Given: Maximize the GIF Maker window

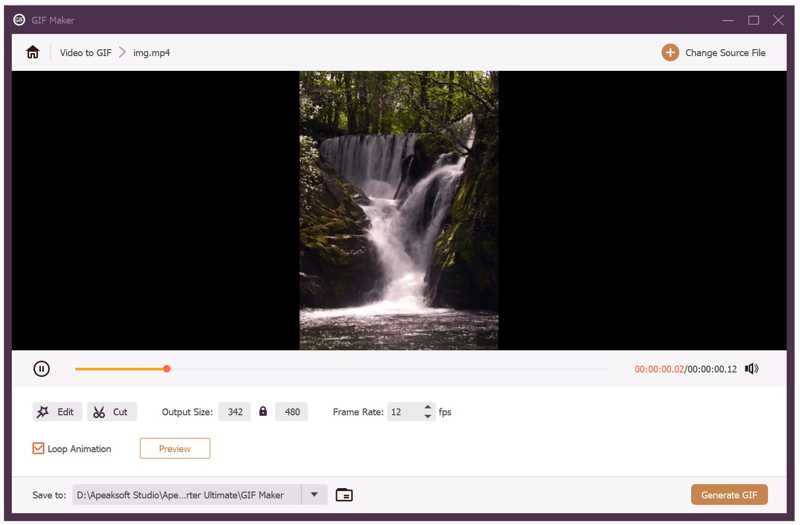Looking at the screenshot, I should coord(753,20).
